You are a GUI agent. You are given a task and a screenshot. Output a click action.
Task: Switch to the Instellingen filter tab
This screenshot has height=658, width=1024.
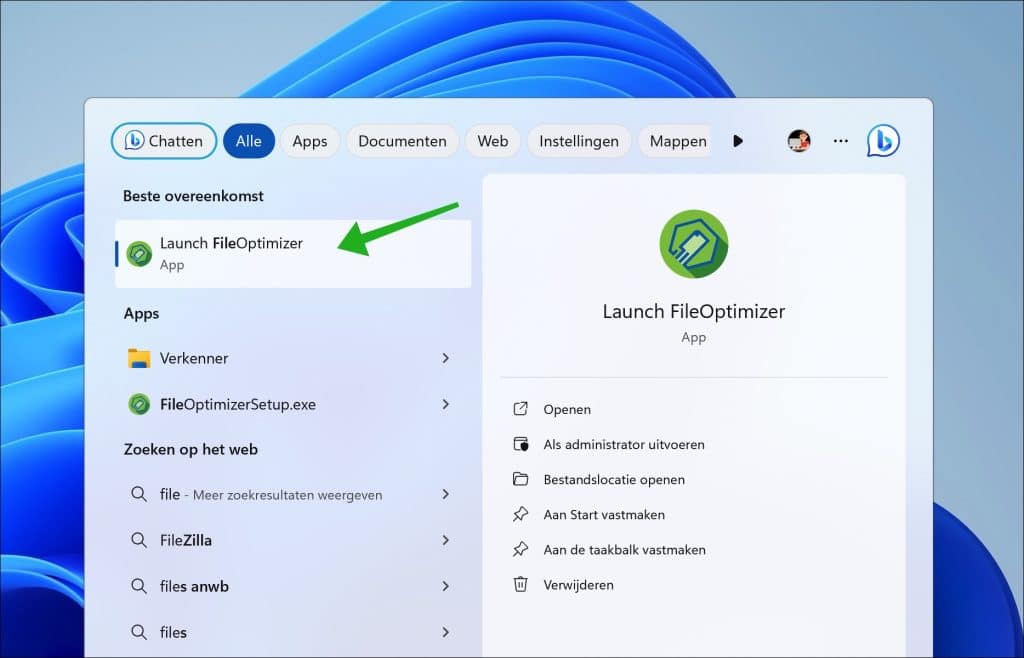(x=579, y=141)
